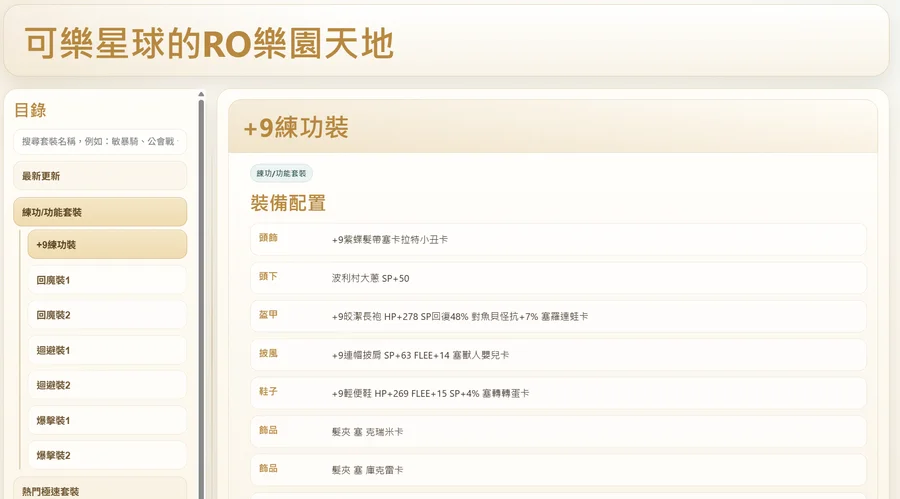
Task: Select +9練功裝 in the sidebar
Action: click(x=107, y=245)
